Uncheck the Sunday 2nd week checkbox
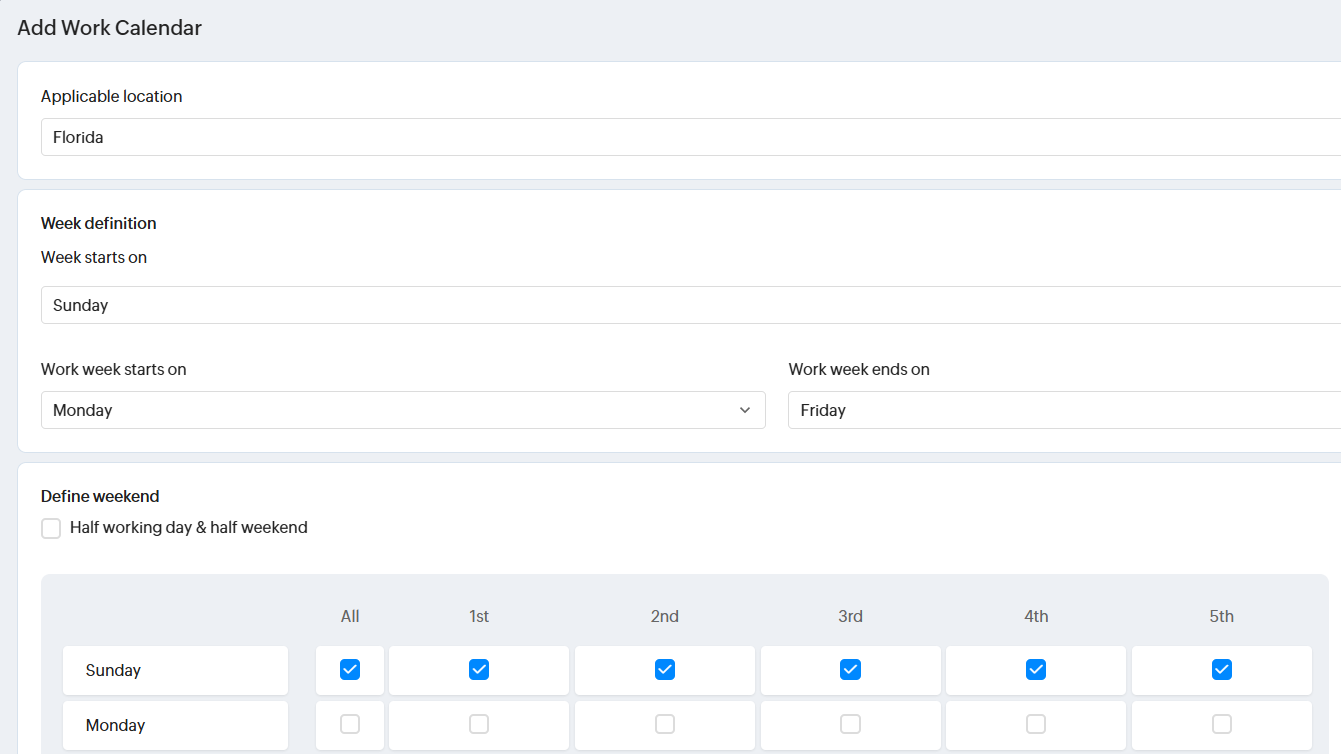Screen dimensions: 1341x754 tap(665, 670)
